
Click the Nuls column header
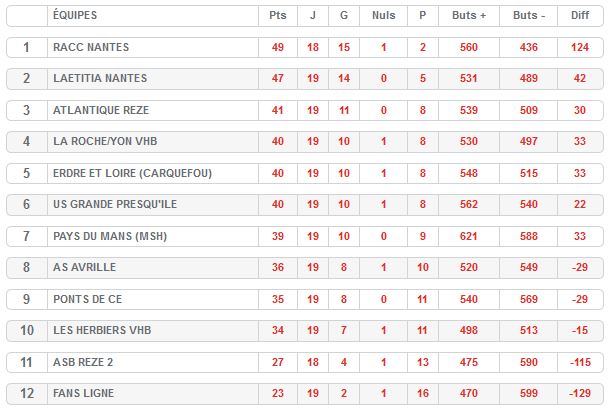[383, 16]
